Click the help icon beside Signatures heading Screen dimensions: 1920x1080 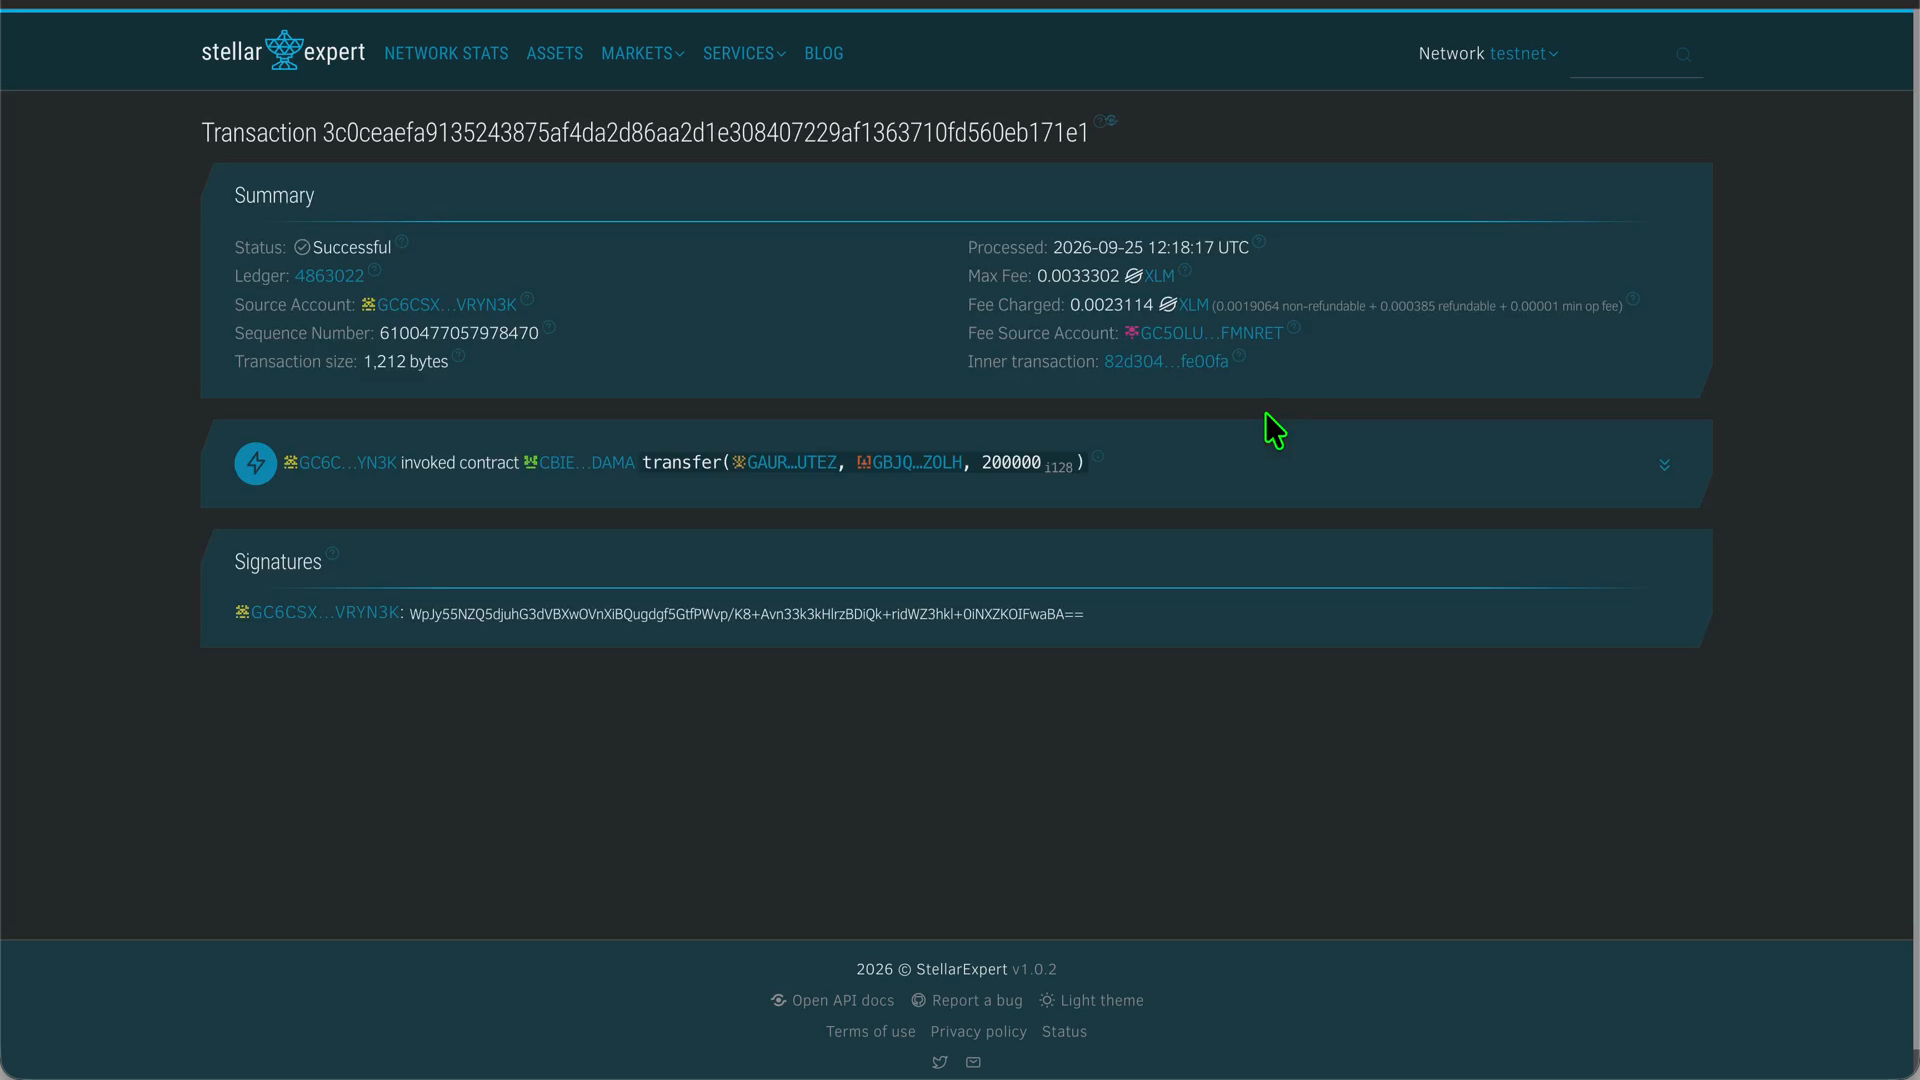[x=332, y=553]
